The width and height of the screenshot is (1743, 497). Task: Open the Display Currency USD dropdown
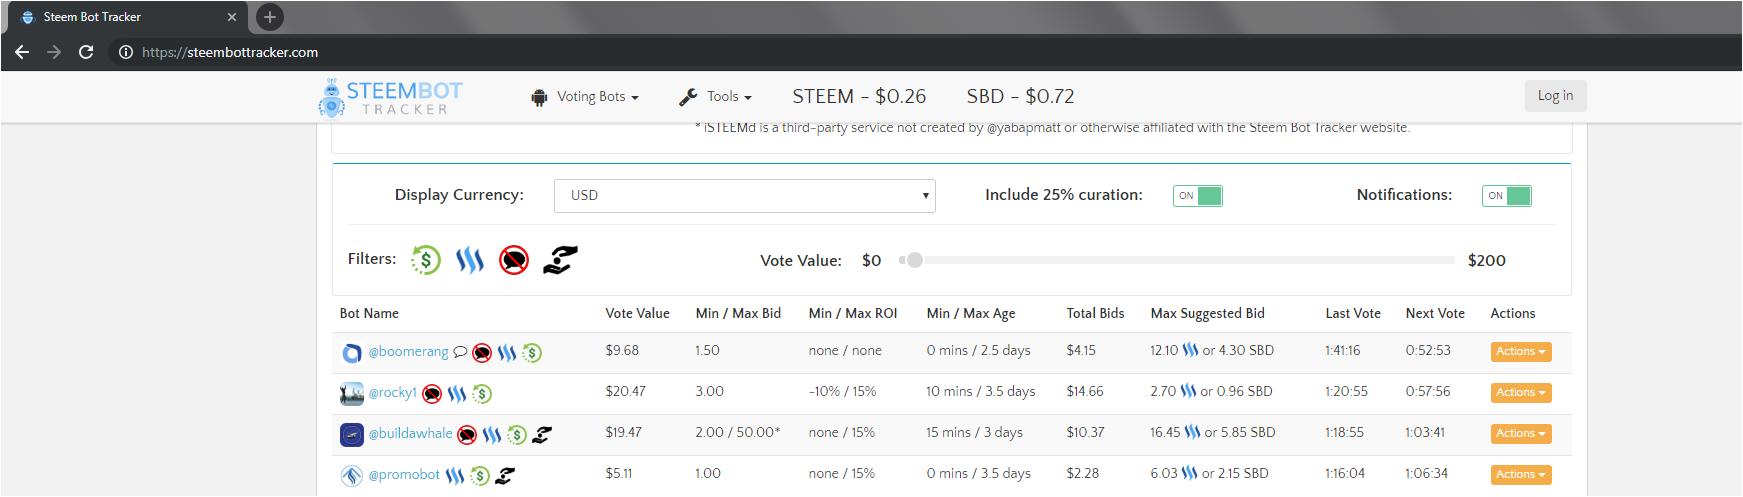pyautogui.click(x=744, y=196)
